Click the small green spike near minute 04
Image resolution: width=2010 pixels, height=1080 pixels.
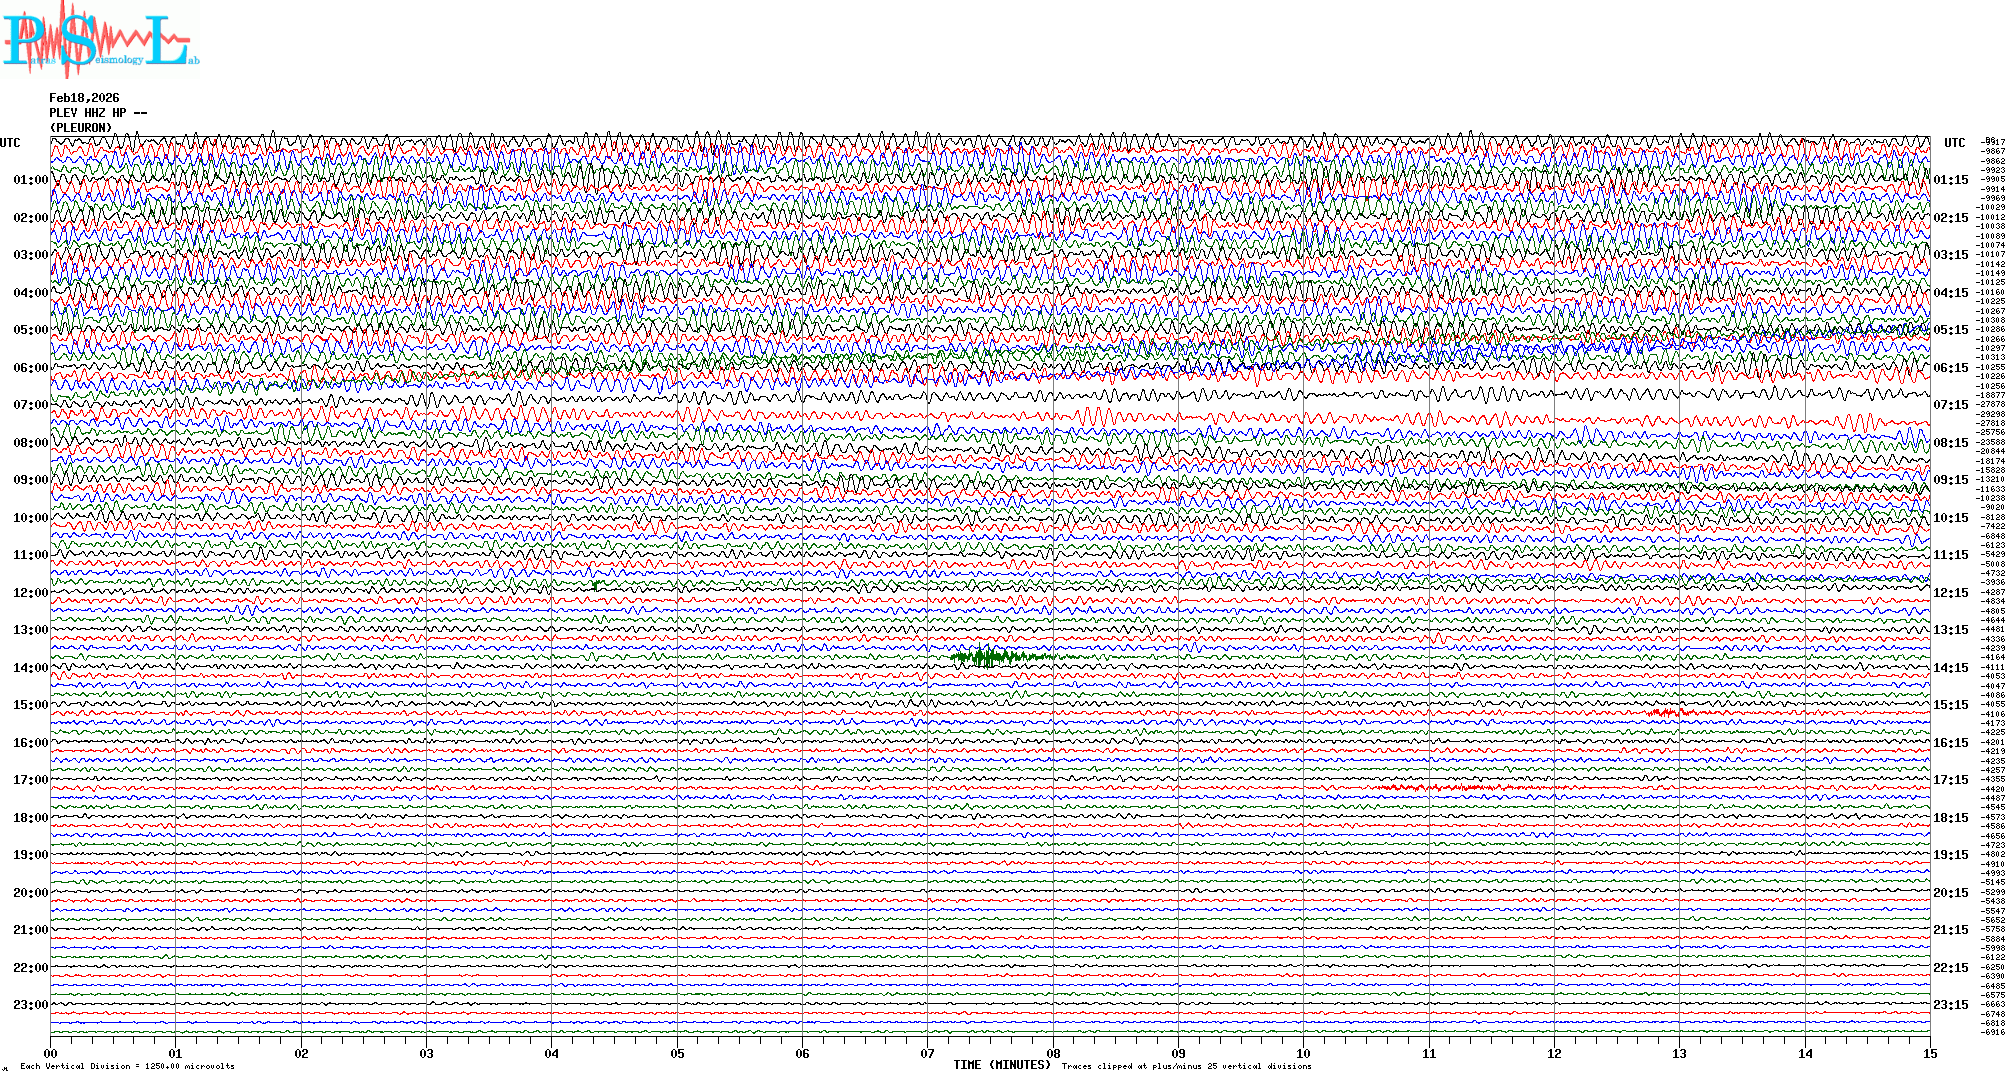click(x=596, y=585)
